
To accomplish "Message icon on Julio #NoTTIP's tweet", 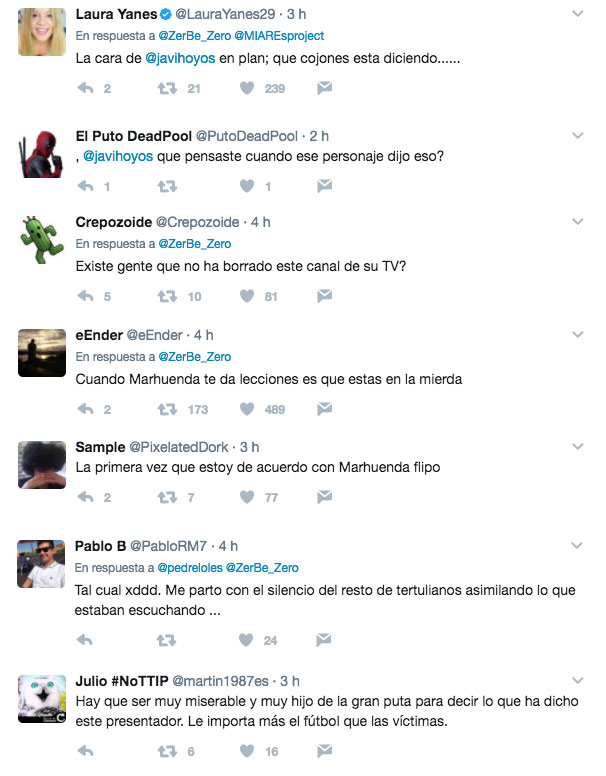I will click(324, 751).
